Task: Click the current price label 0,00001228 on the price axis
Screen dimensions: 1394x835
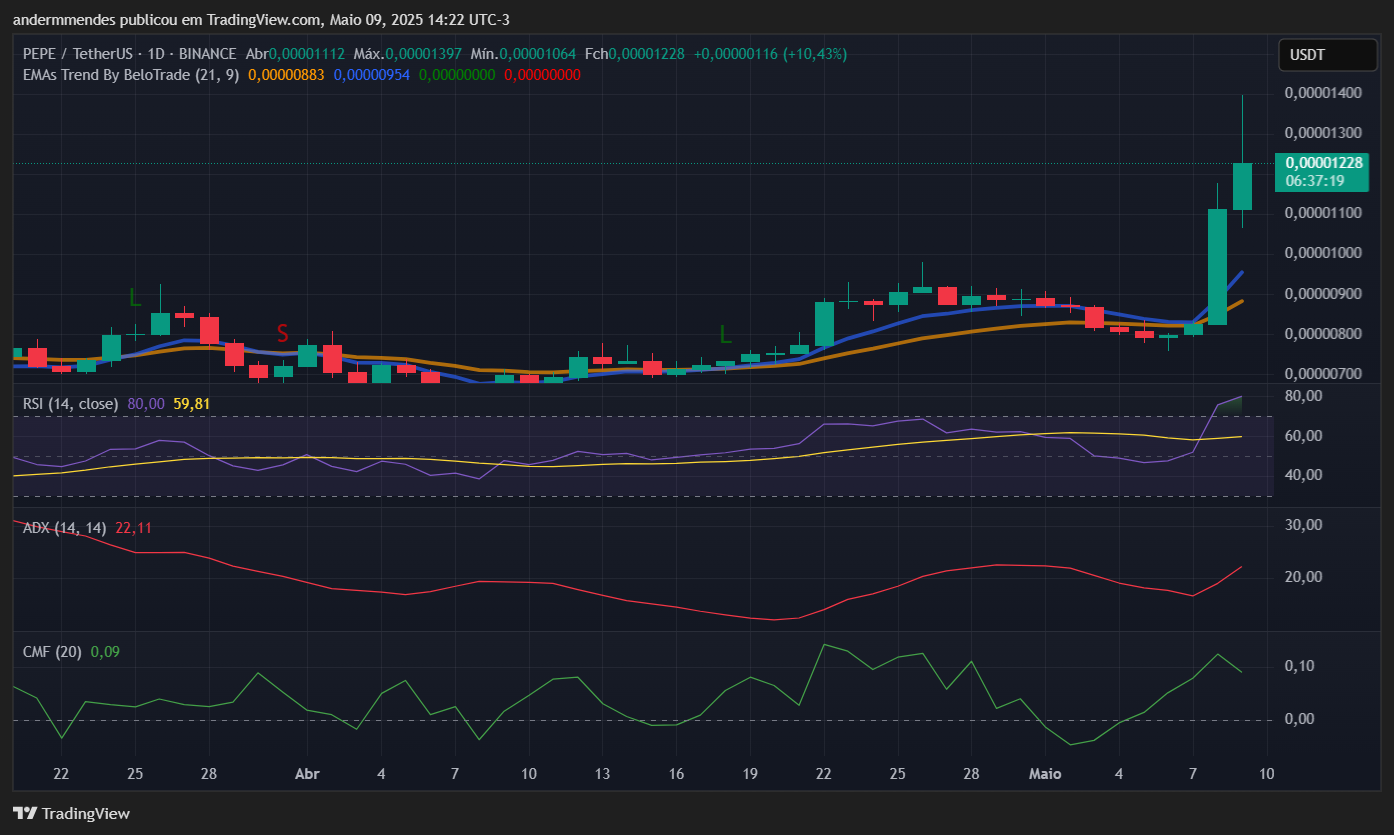Action: pos(1324,162)
